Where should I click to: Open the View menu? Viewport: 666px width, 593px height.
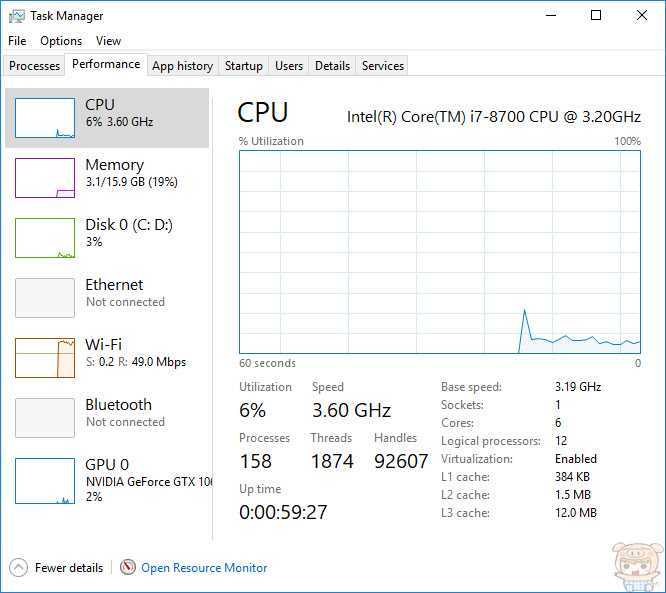tap(108, 41)
